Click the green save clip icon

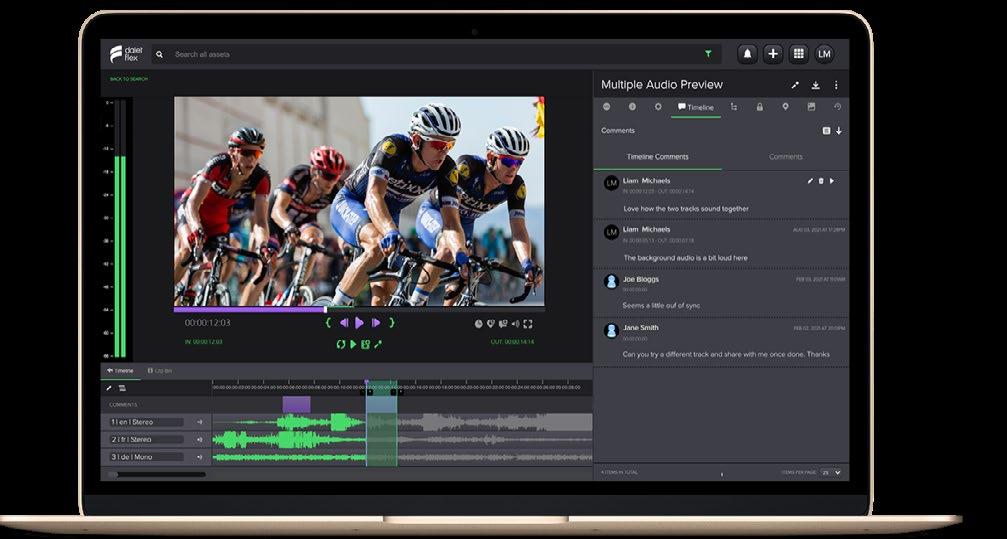[x=365, y=344]
